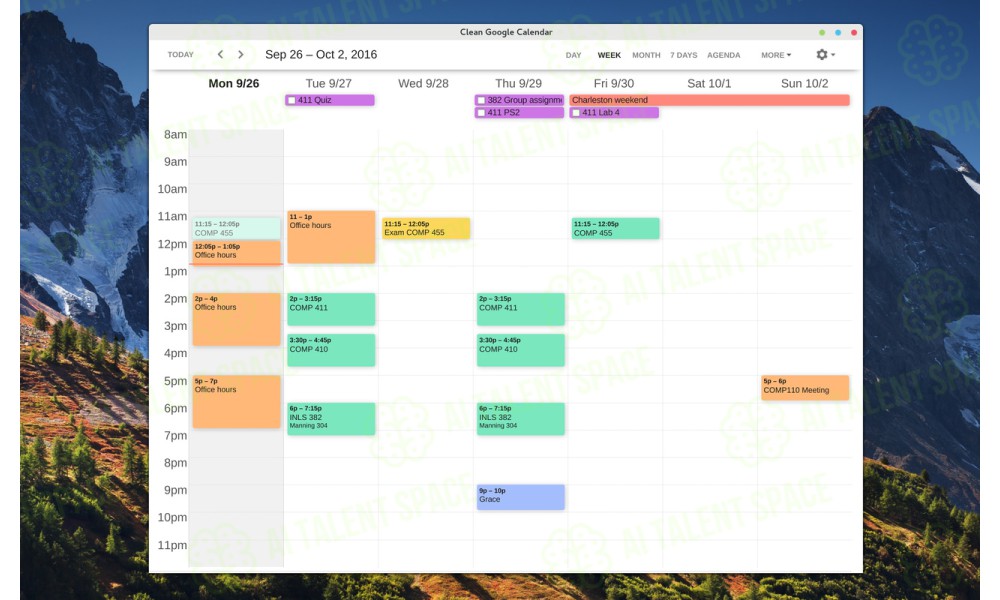Switch to AGENDA view

tap(723, 55)
